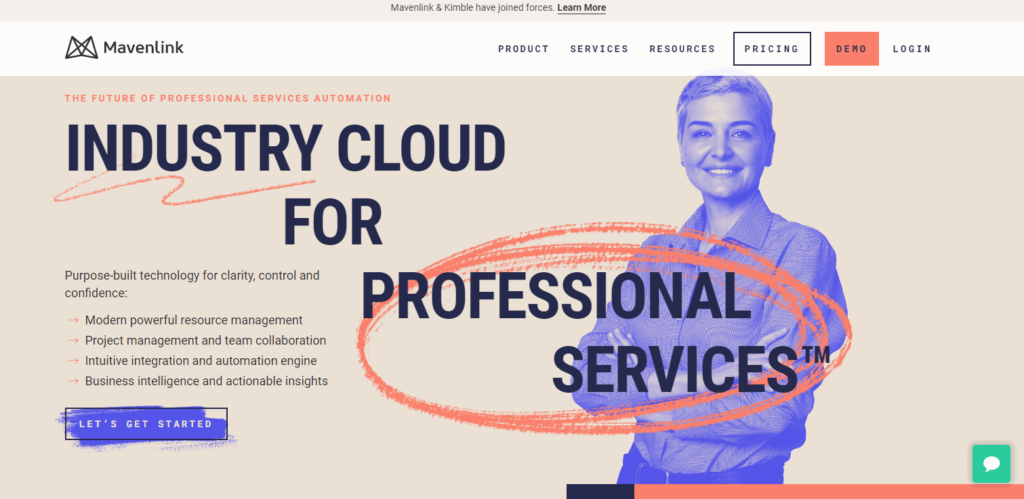The height and width of the screenshot is (499, 1024).
Task: Click arrow beside Intuitive integration and automation engine
Action: point(73,361)
